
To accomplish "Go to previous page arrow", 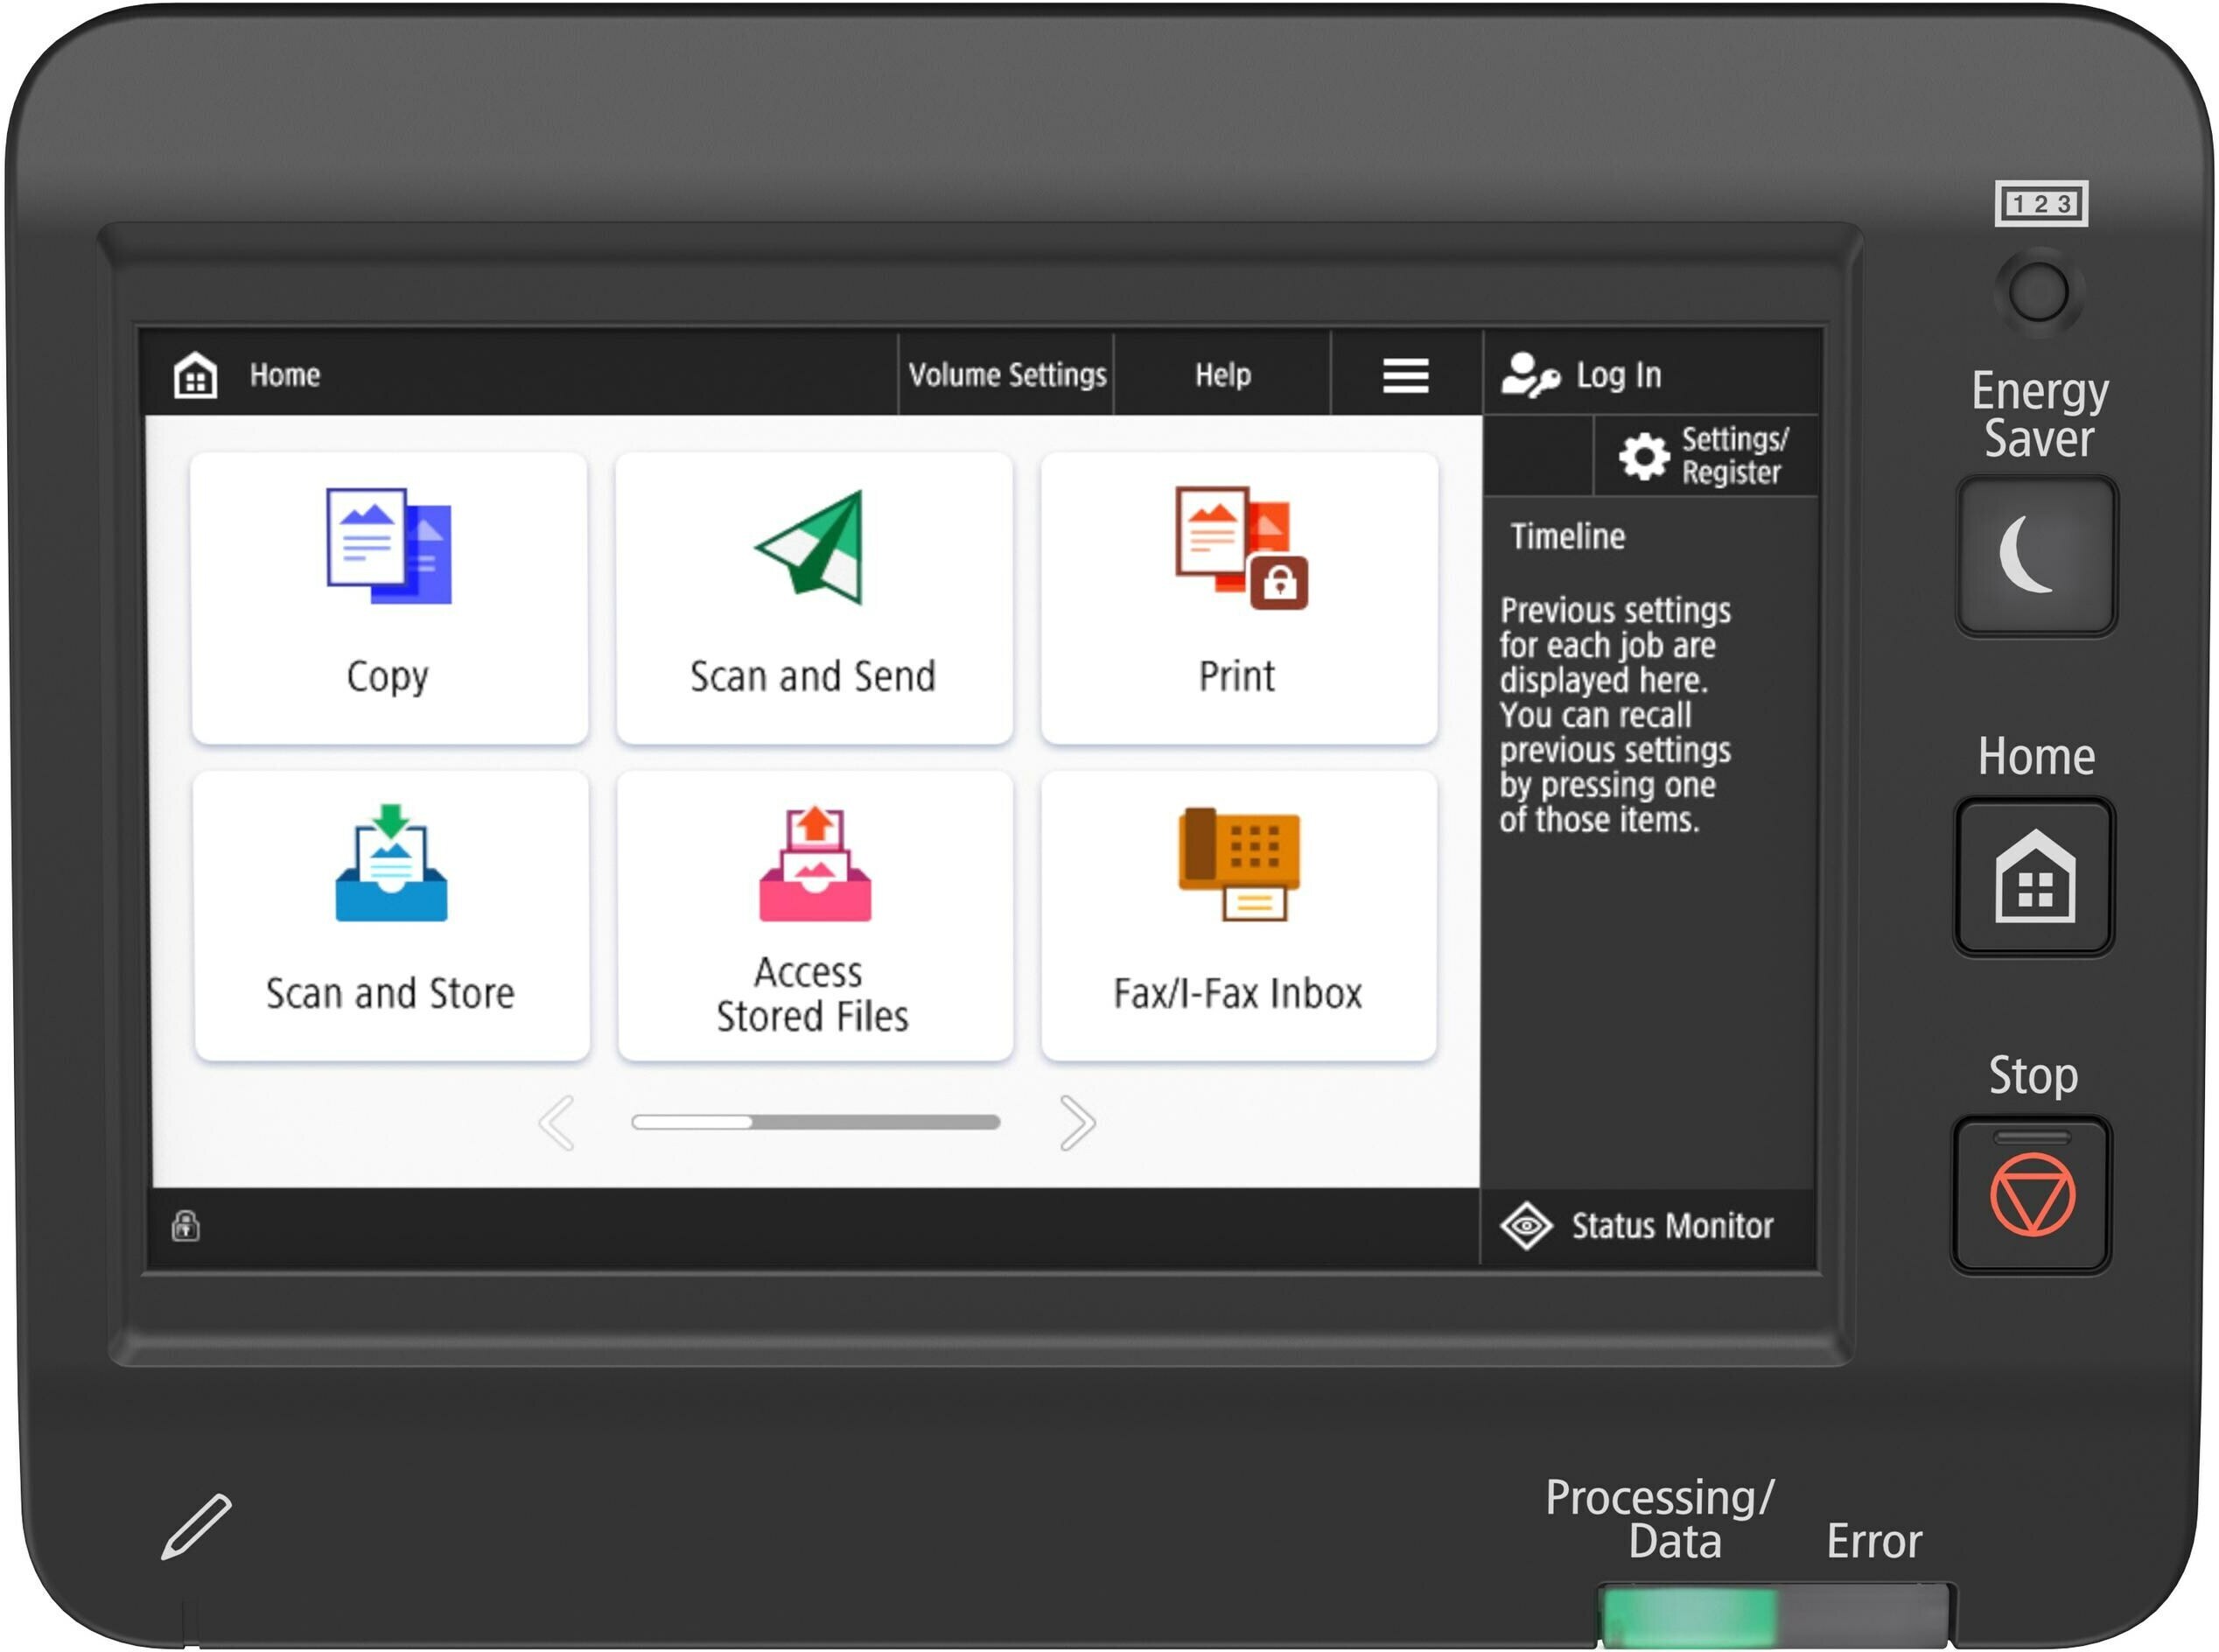I will 556,1122.
